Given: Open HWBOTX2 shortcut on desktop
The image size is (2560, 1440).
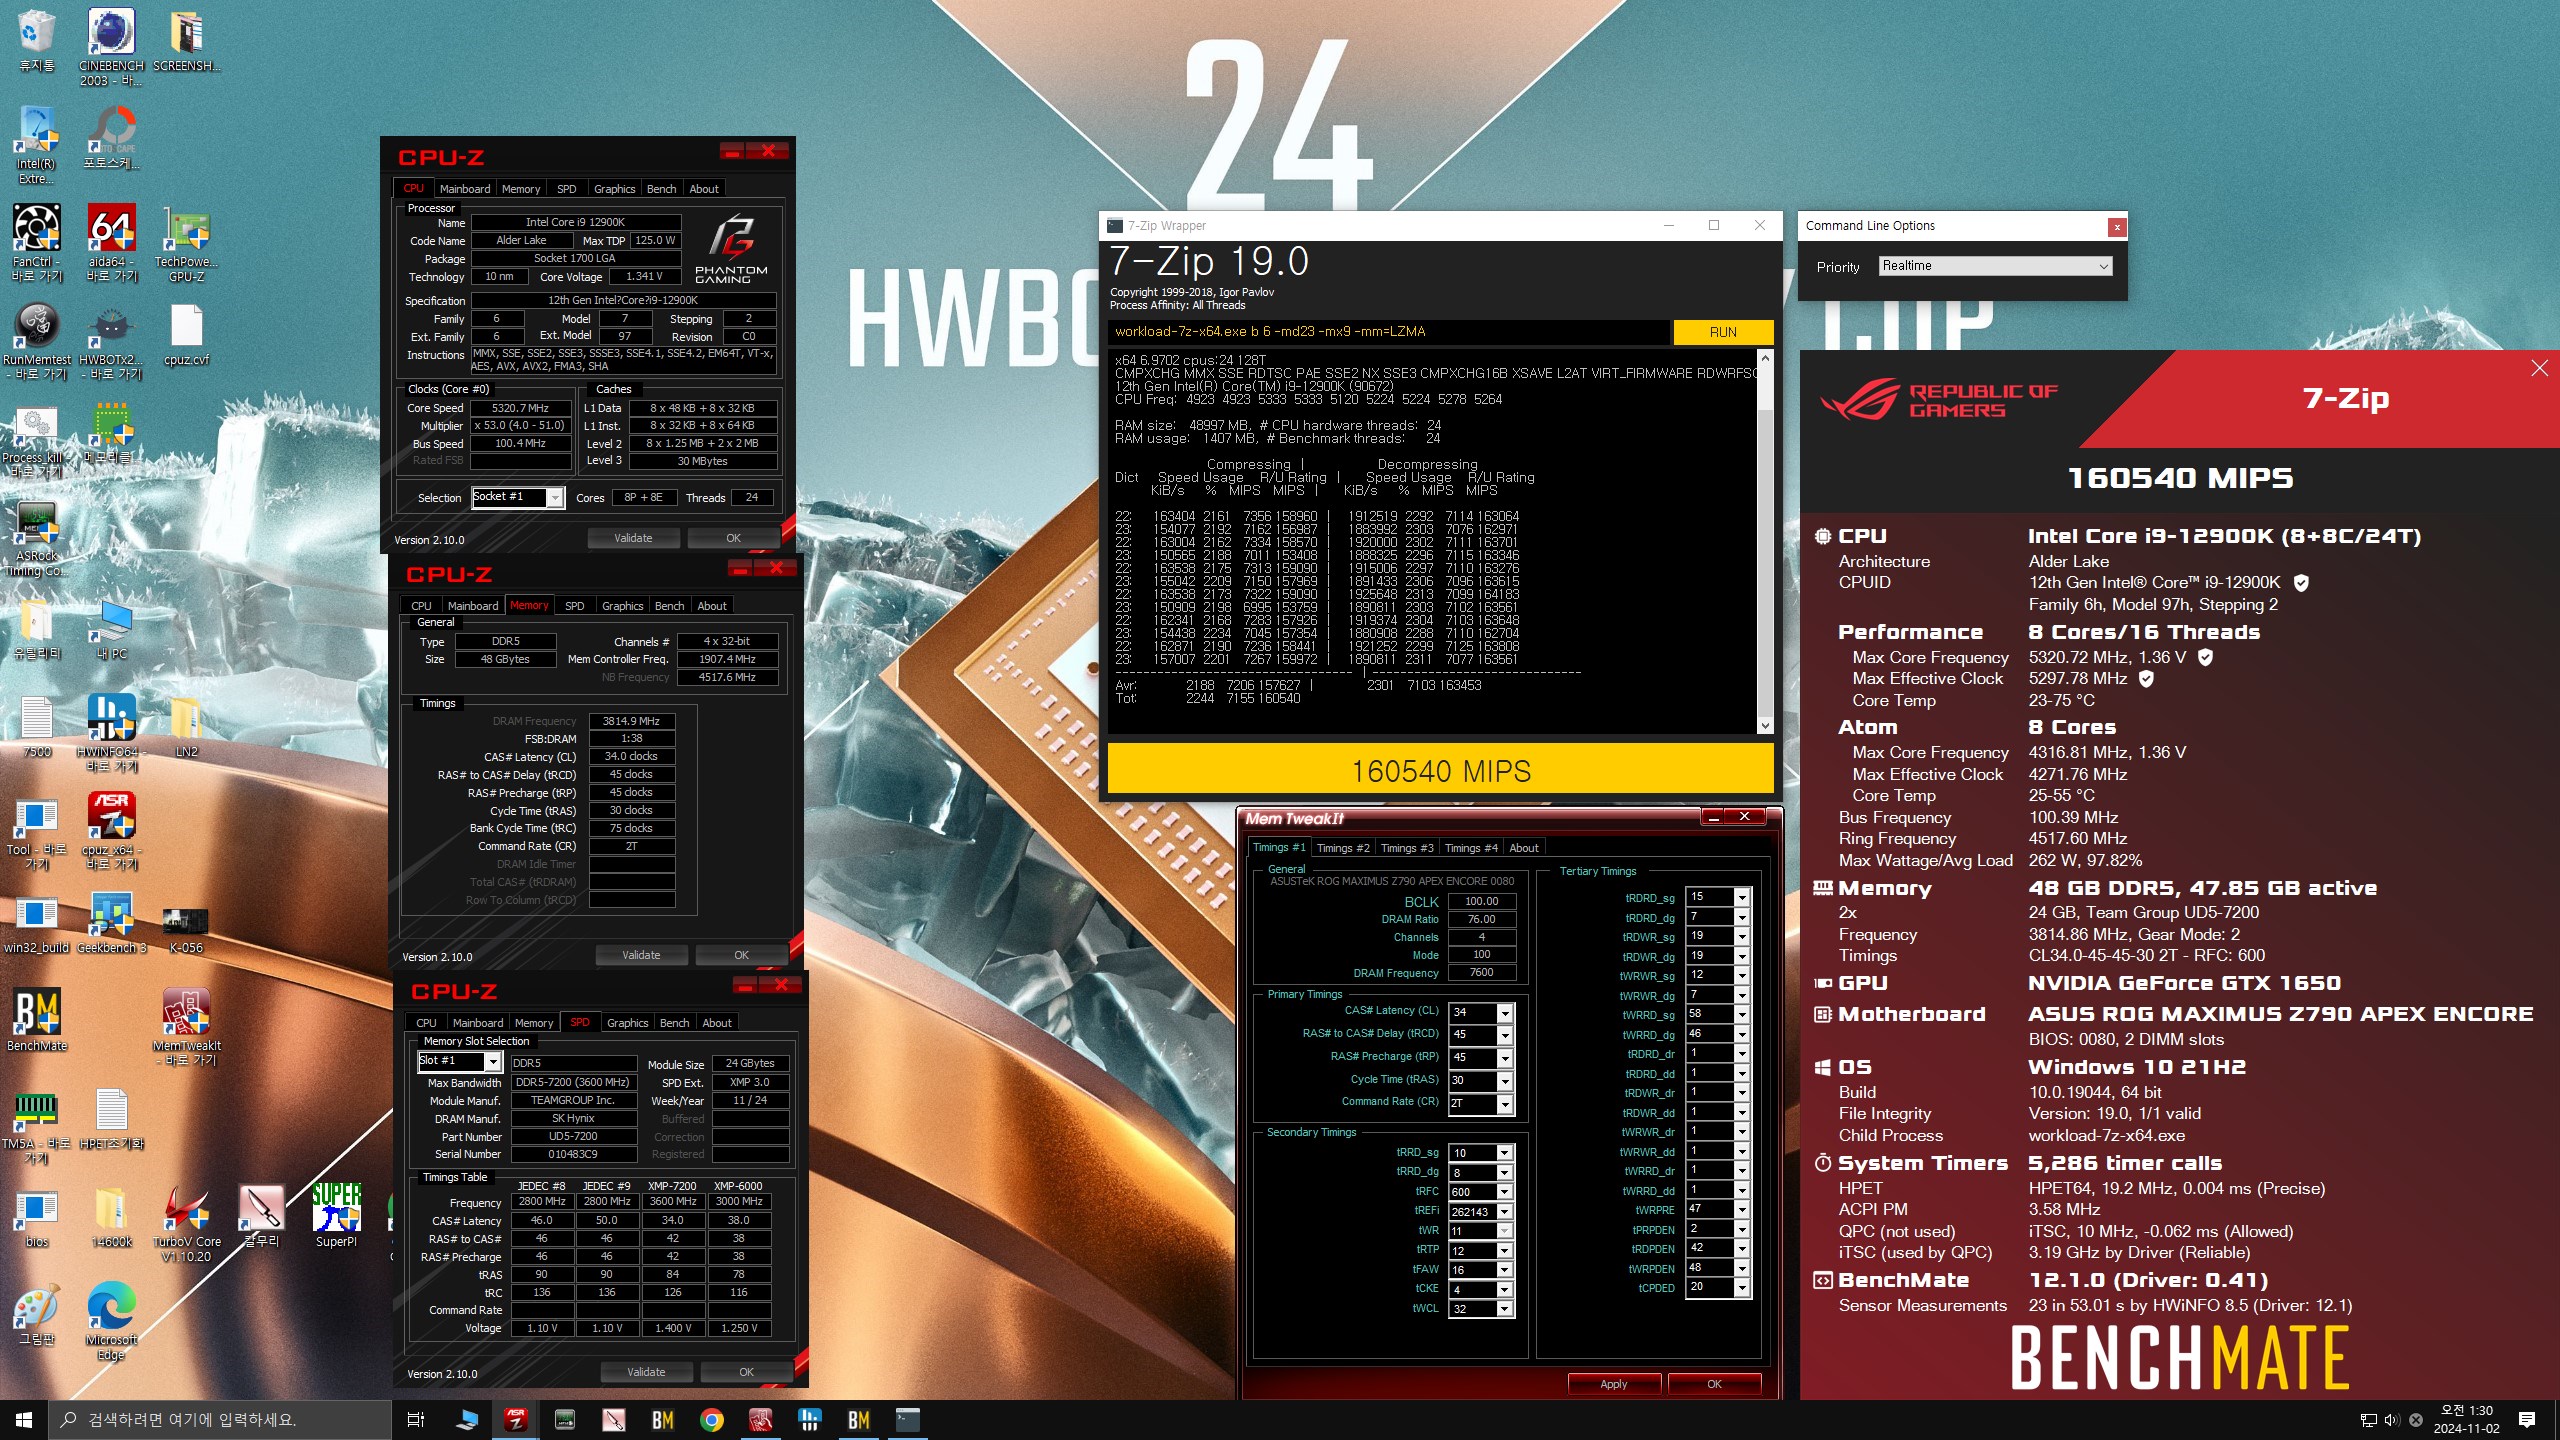Looking at the screenshot, I should (x=111, y=341).
